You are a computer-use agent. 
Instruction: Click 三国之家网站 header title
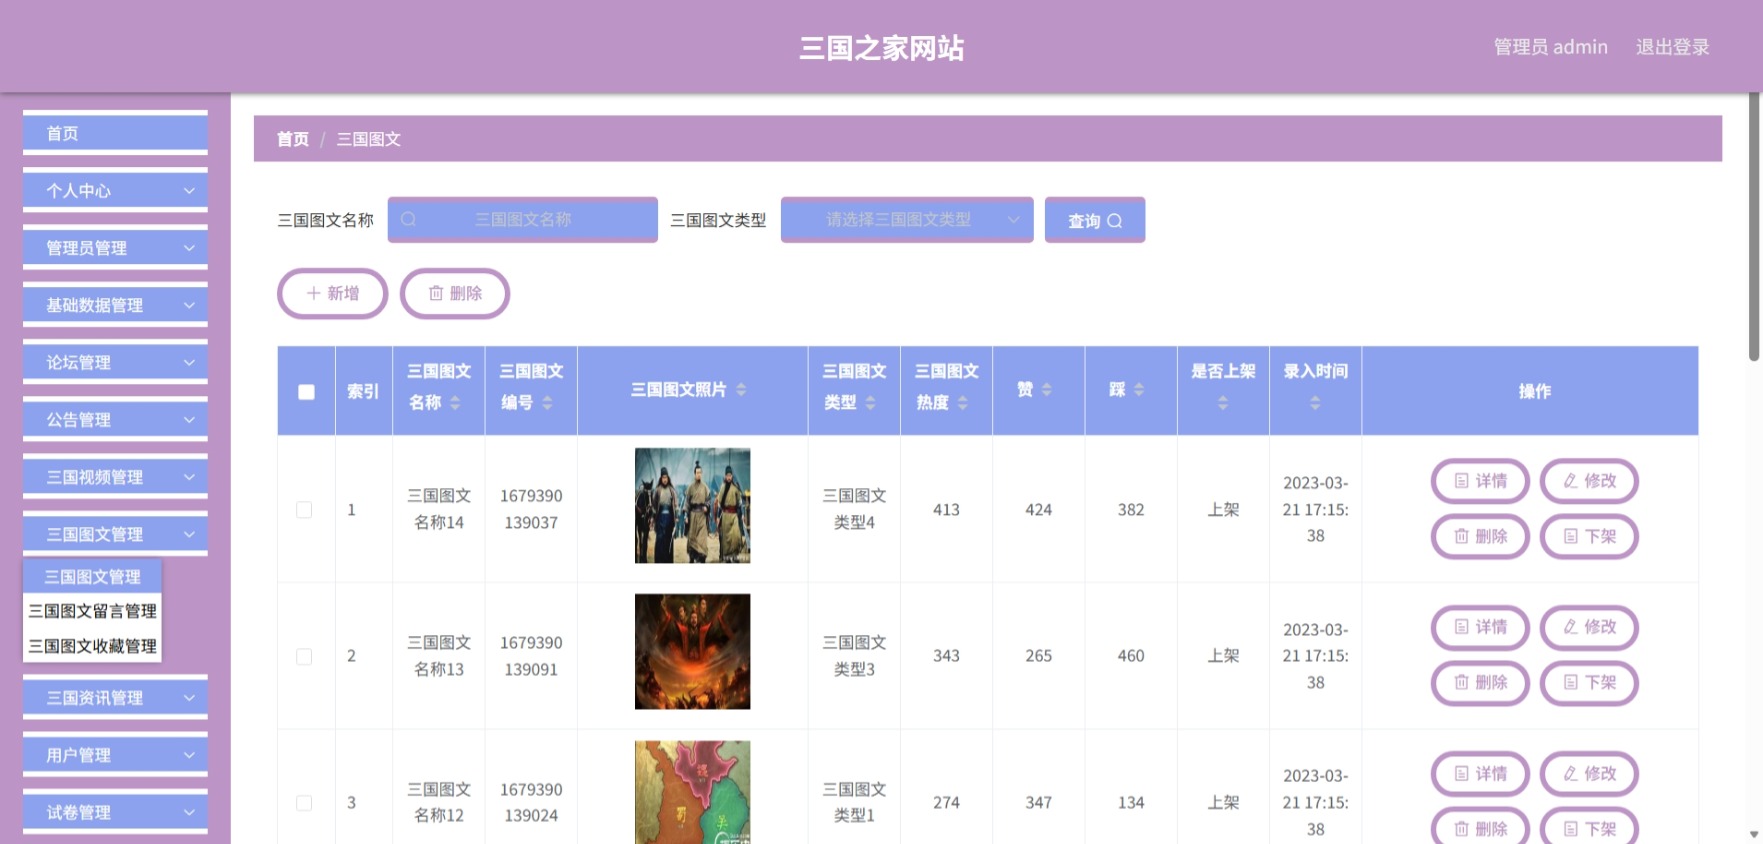(x=881, y=48)
